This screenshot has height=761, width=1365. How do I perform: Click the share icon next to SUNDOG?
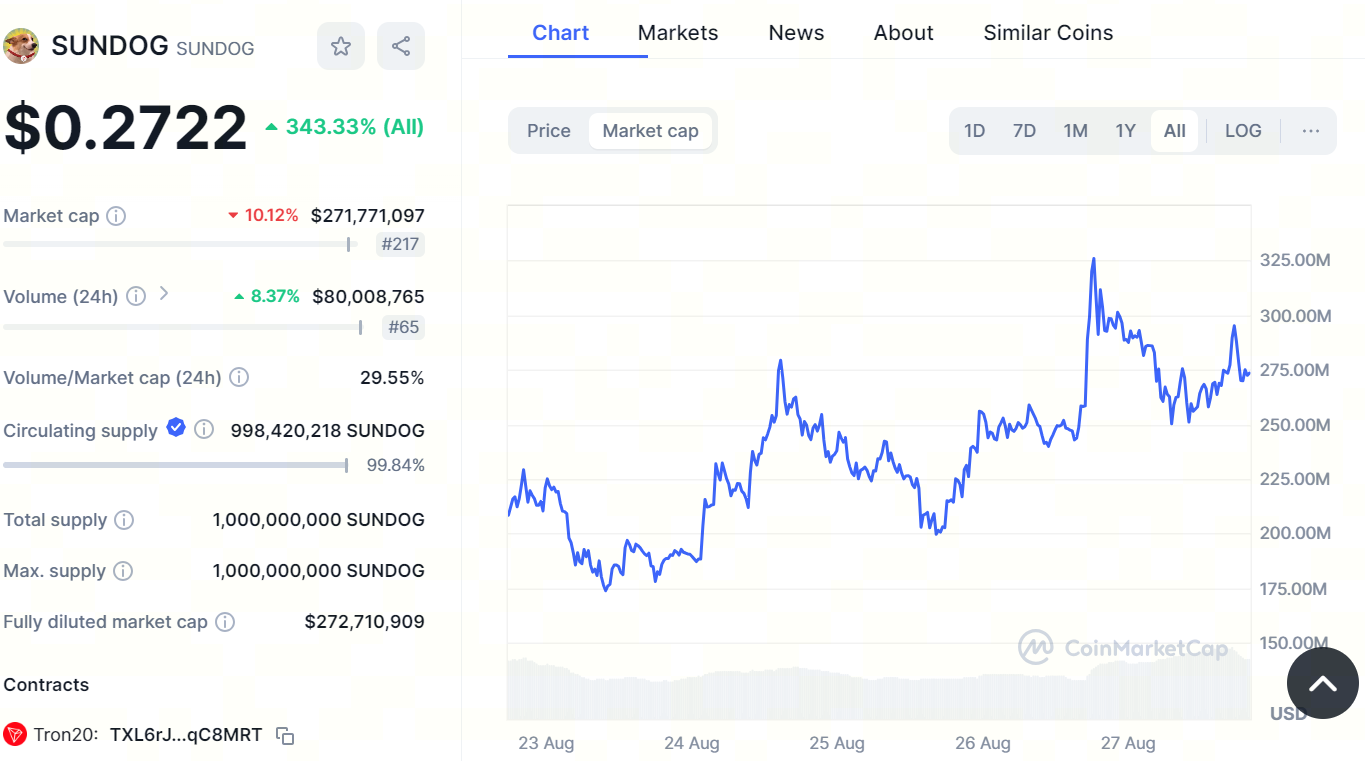(401, 46)
